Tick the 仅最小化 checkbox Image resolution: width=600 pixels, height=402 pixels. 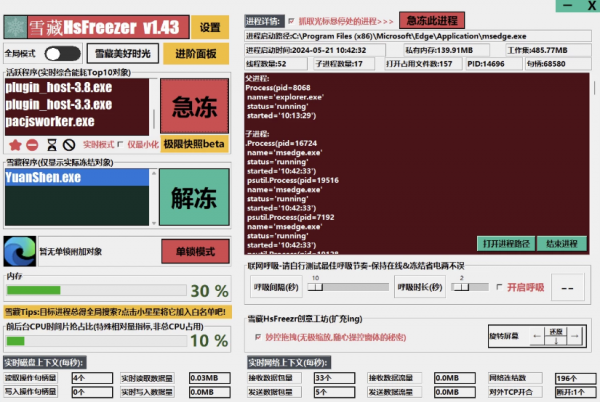(120, 144)
